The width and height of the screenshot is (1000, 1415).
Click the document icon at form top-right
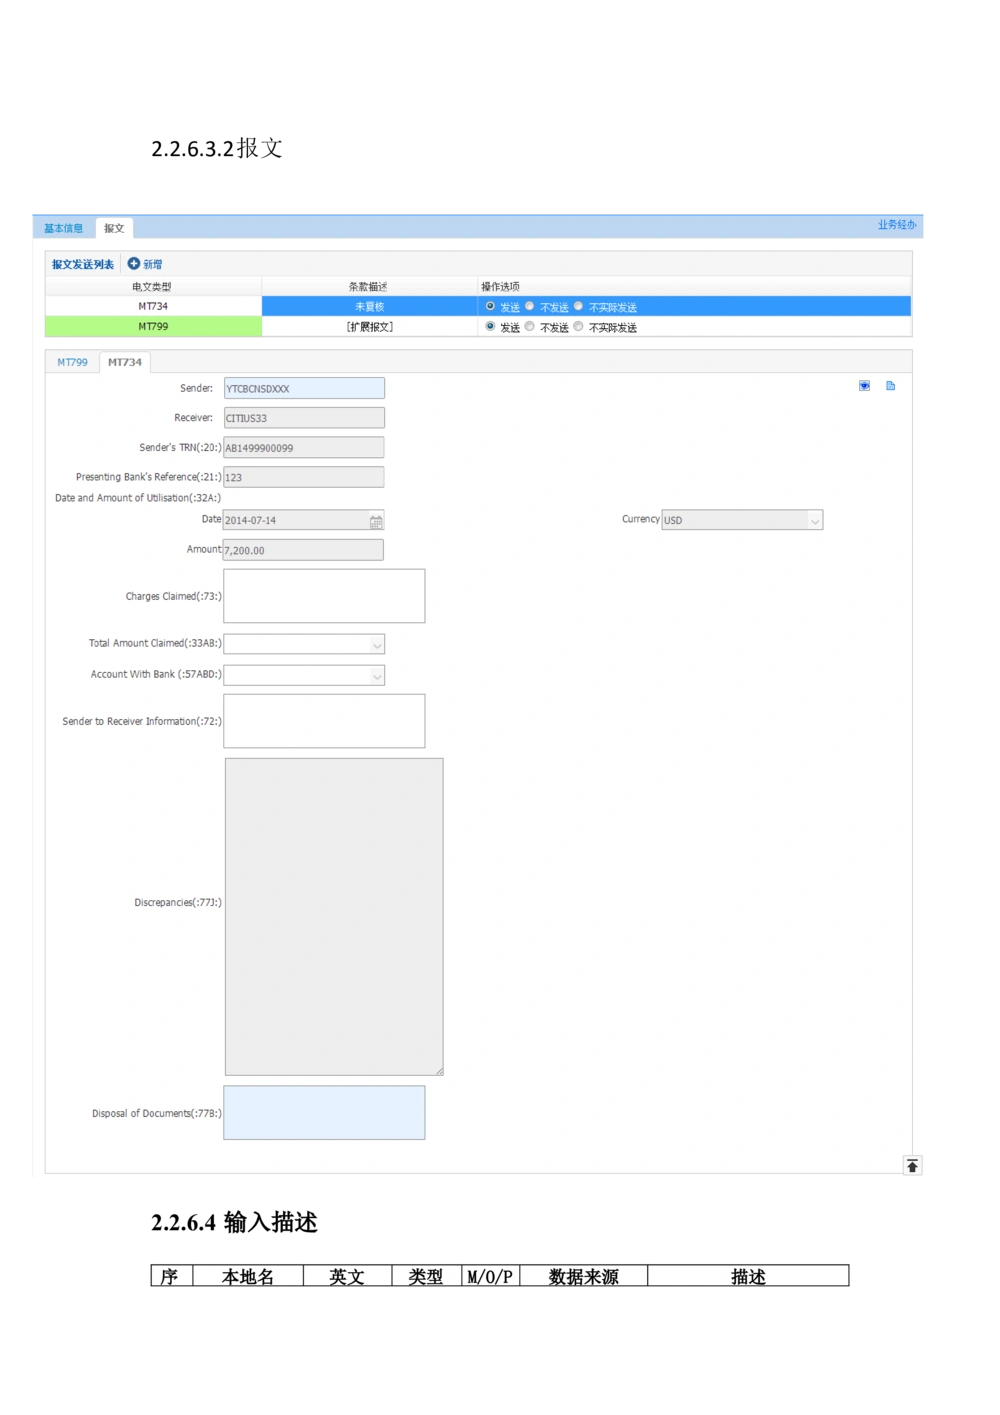pos(890,386)
